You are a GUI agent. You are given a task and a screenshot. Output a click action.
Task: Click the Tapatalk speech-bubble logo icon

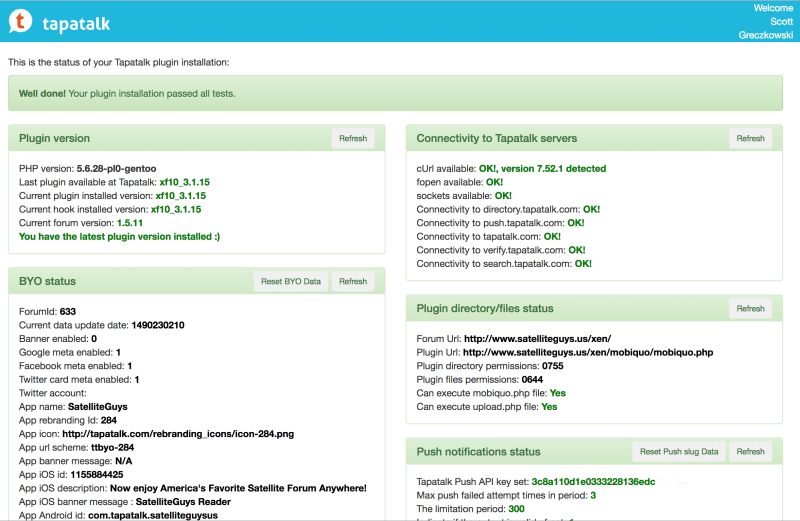tap(20, 21)
